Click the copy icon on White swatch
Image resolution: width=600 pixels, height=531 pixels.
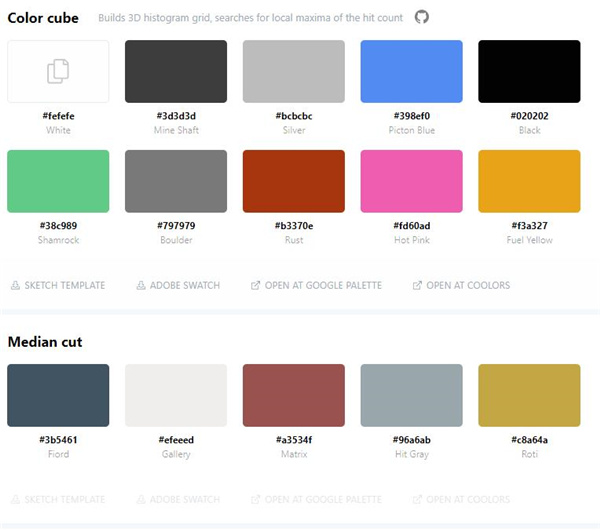click(x=58, y=71)
